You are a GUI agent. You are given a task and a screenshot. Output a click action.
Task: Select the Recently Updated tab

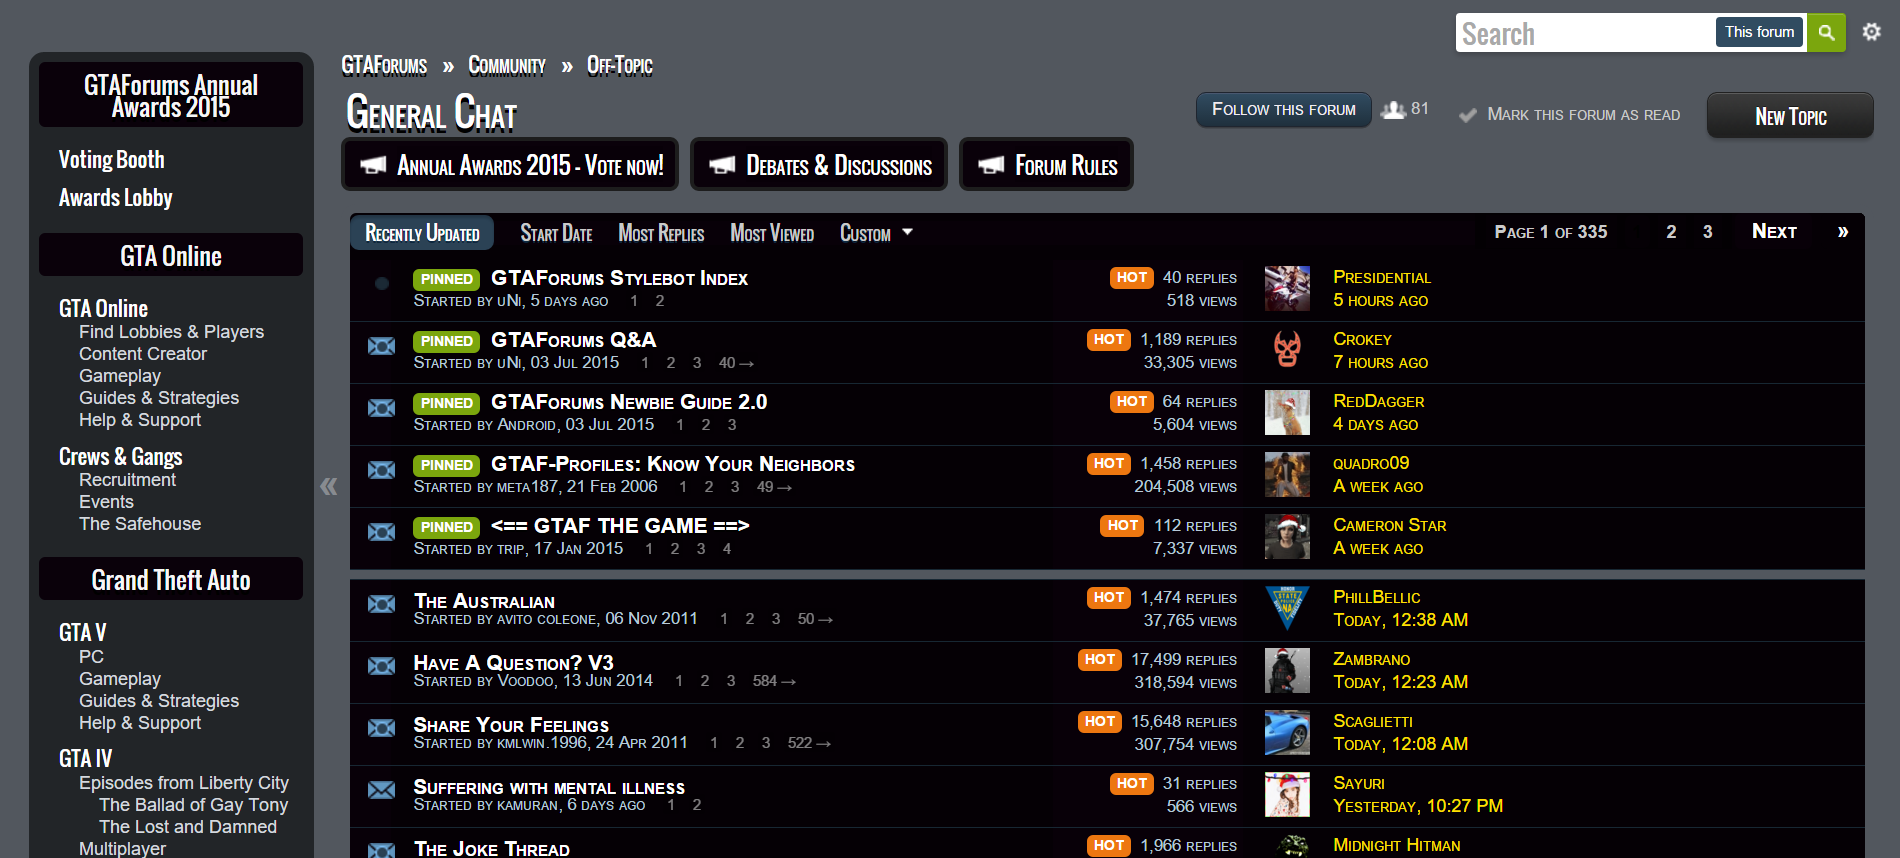[422, 233]
